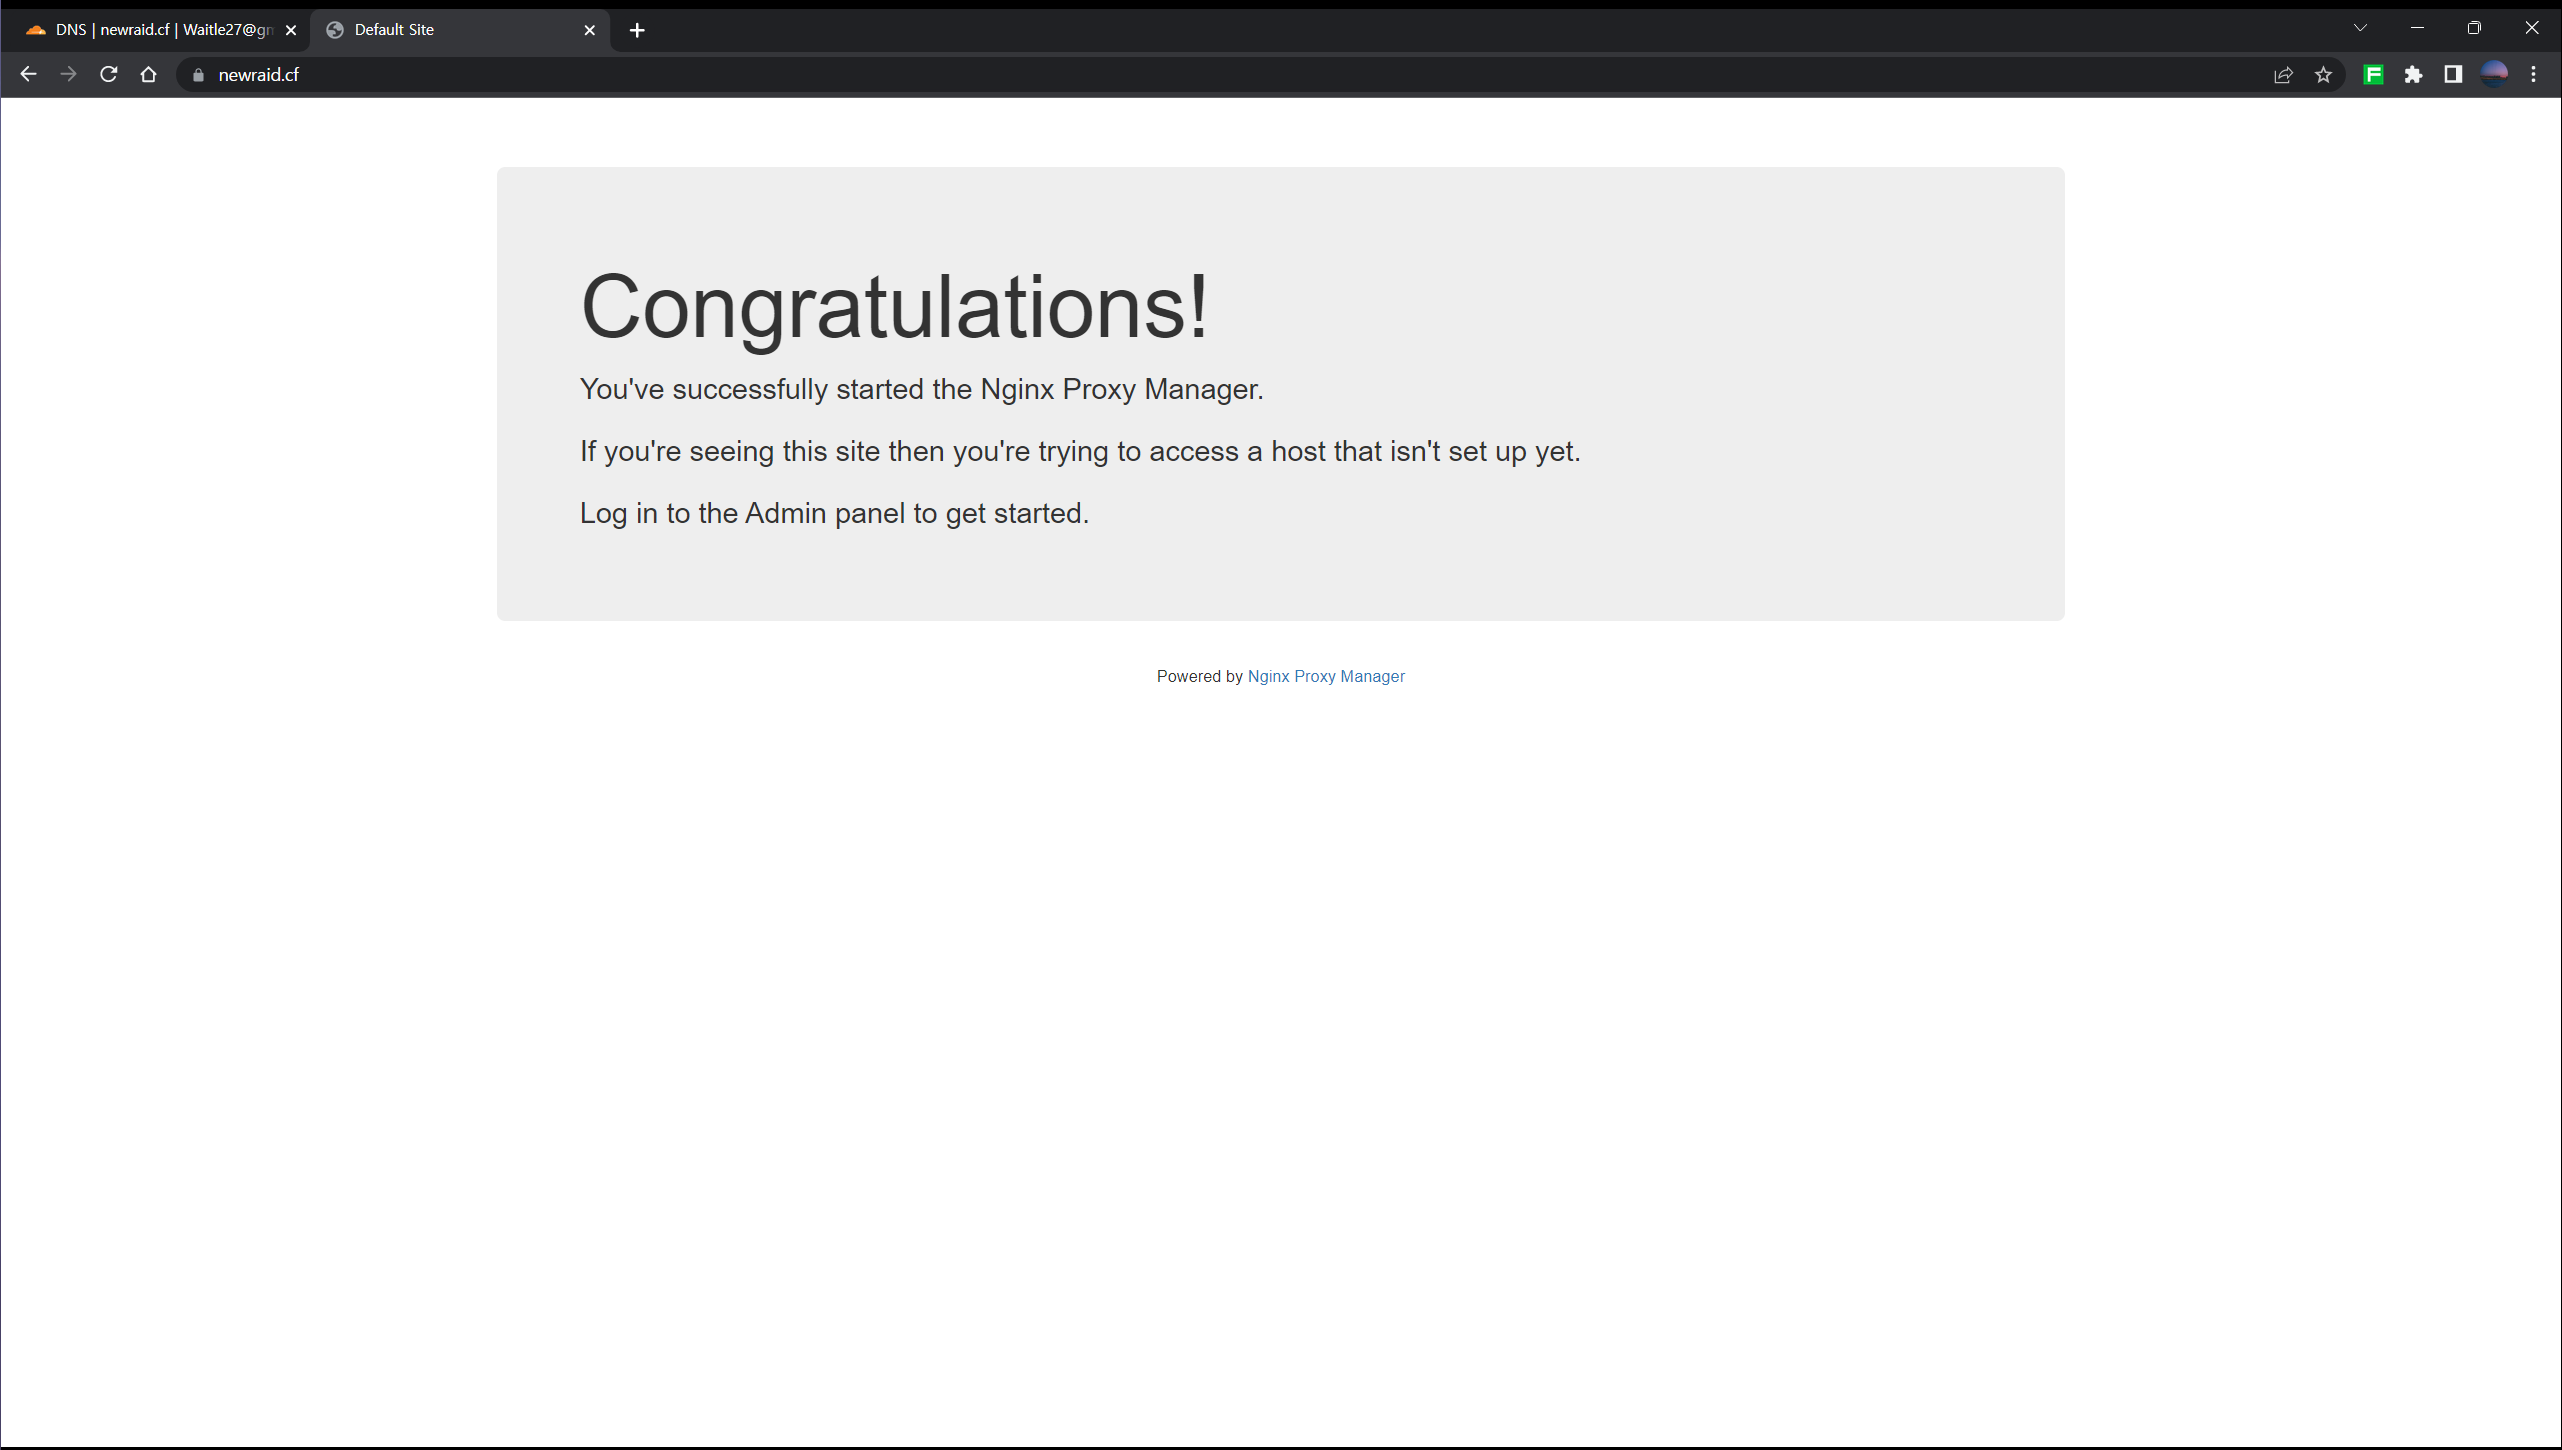This screenshot has width=2562, height=1450.
Task: Reload the newraid.cf page
Action: pos(109,74)
